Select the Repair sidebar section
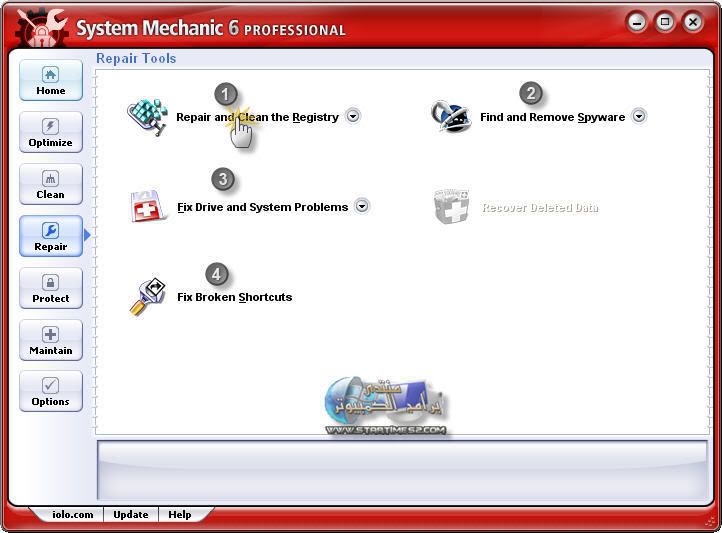722x533 pixels. [x=51, y=236]
